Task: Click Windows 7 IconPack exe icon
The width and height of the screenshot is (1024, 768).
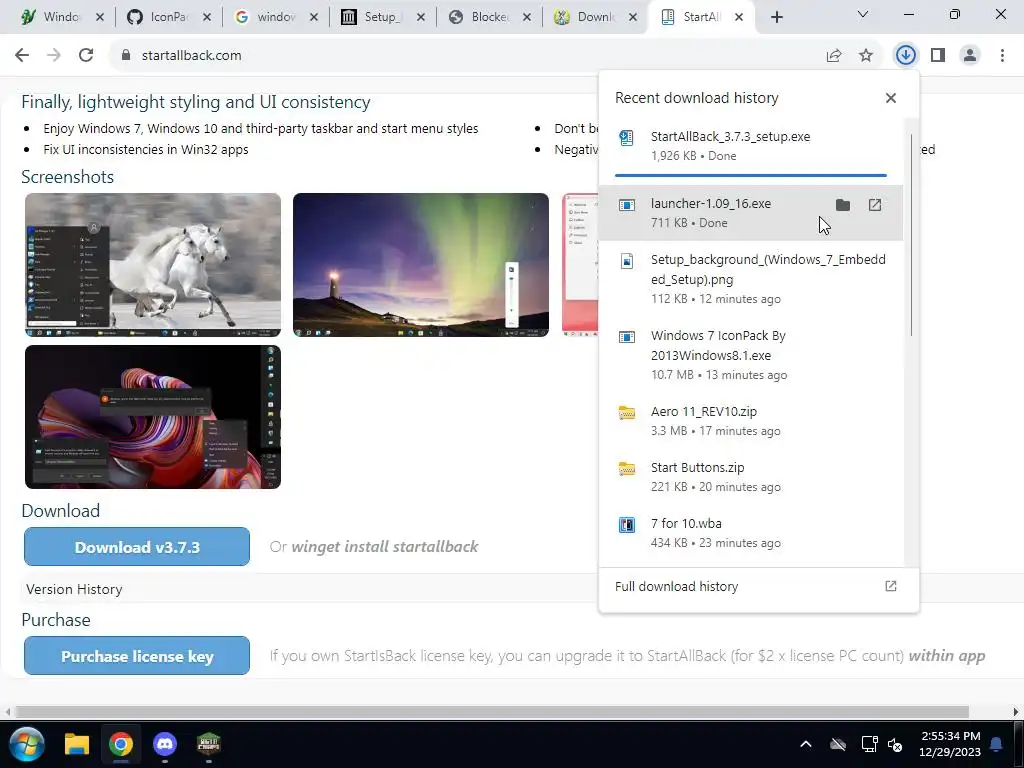Action: click(627, 337)
